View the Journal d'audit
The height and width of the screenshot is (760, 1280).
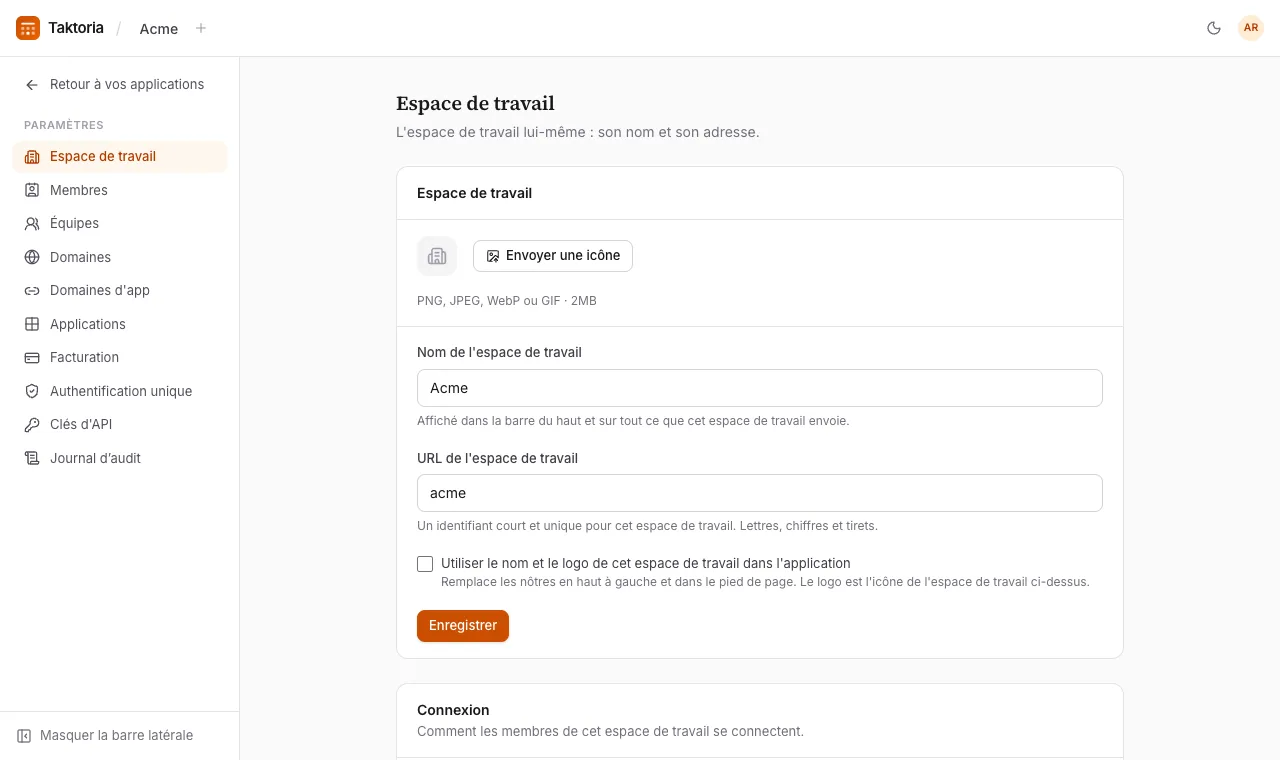tap(120, 458)
